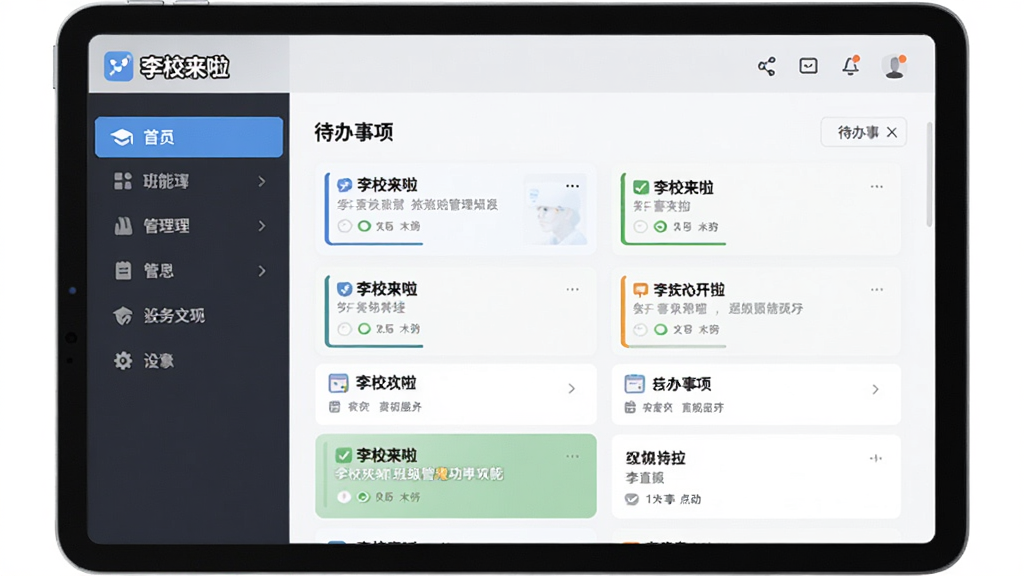Screen dimensions: 1024x576
Task: Remove the 待办事 tag with X
Action: [892, 133]
